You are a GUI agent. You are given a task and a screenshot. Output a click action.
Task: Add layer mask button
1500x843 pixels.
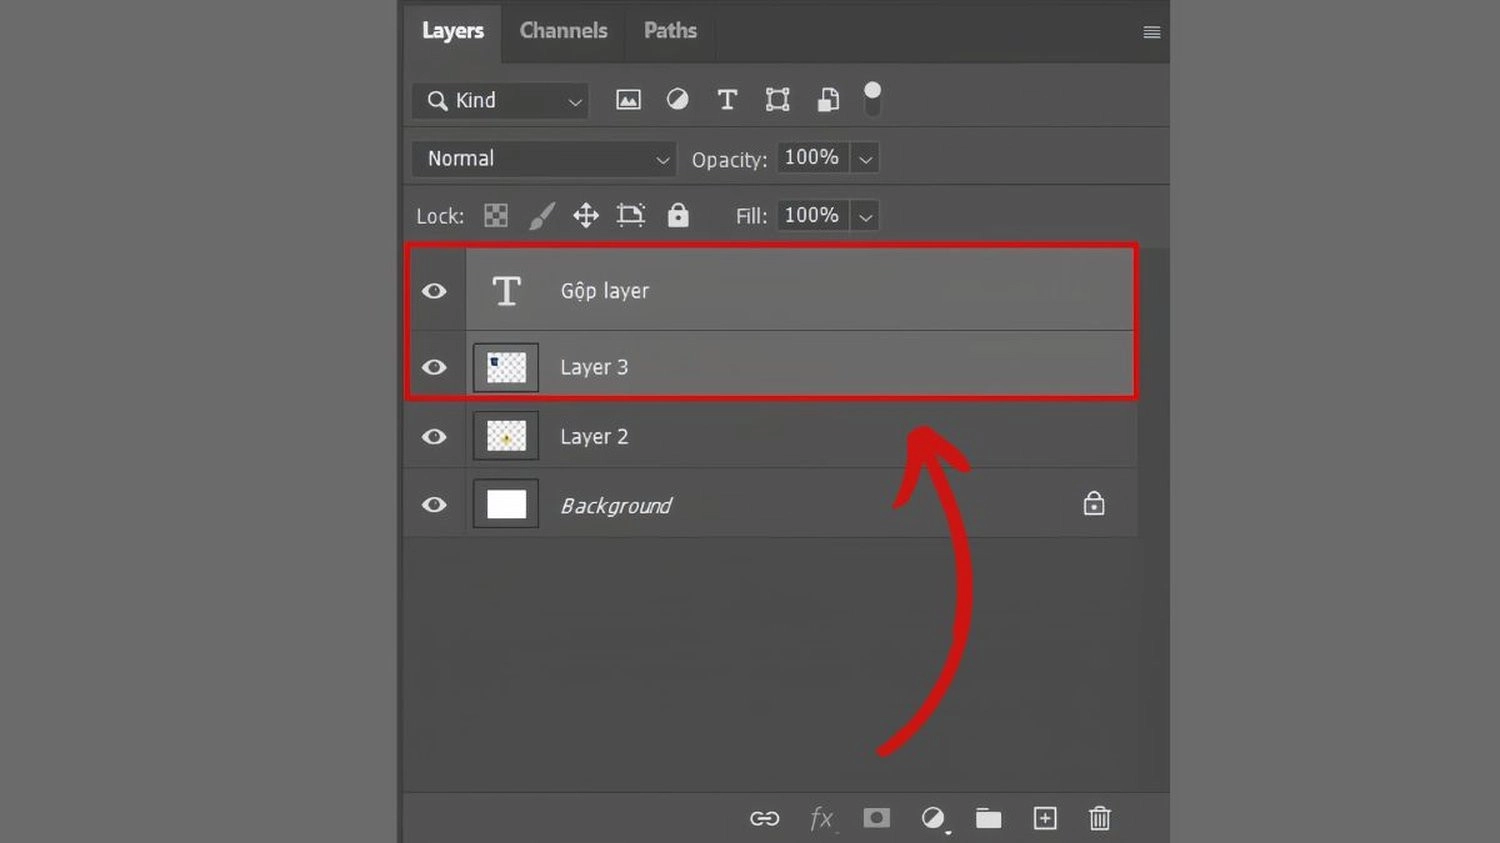click(x=877, y=818)
